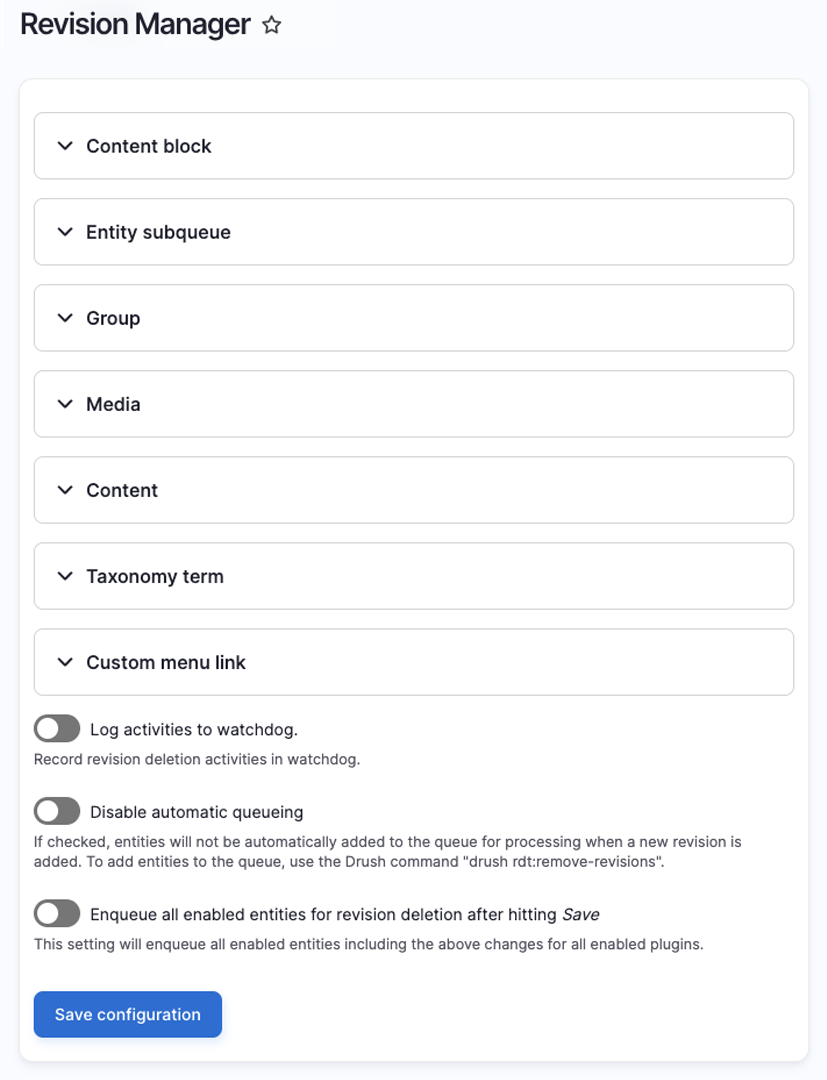Click the chevron icon beside Taxonomy term
This screenshot has height=1080, width=827.
65,577
